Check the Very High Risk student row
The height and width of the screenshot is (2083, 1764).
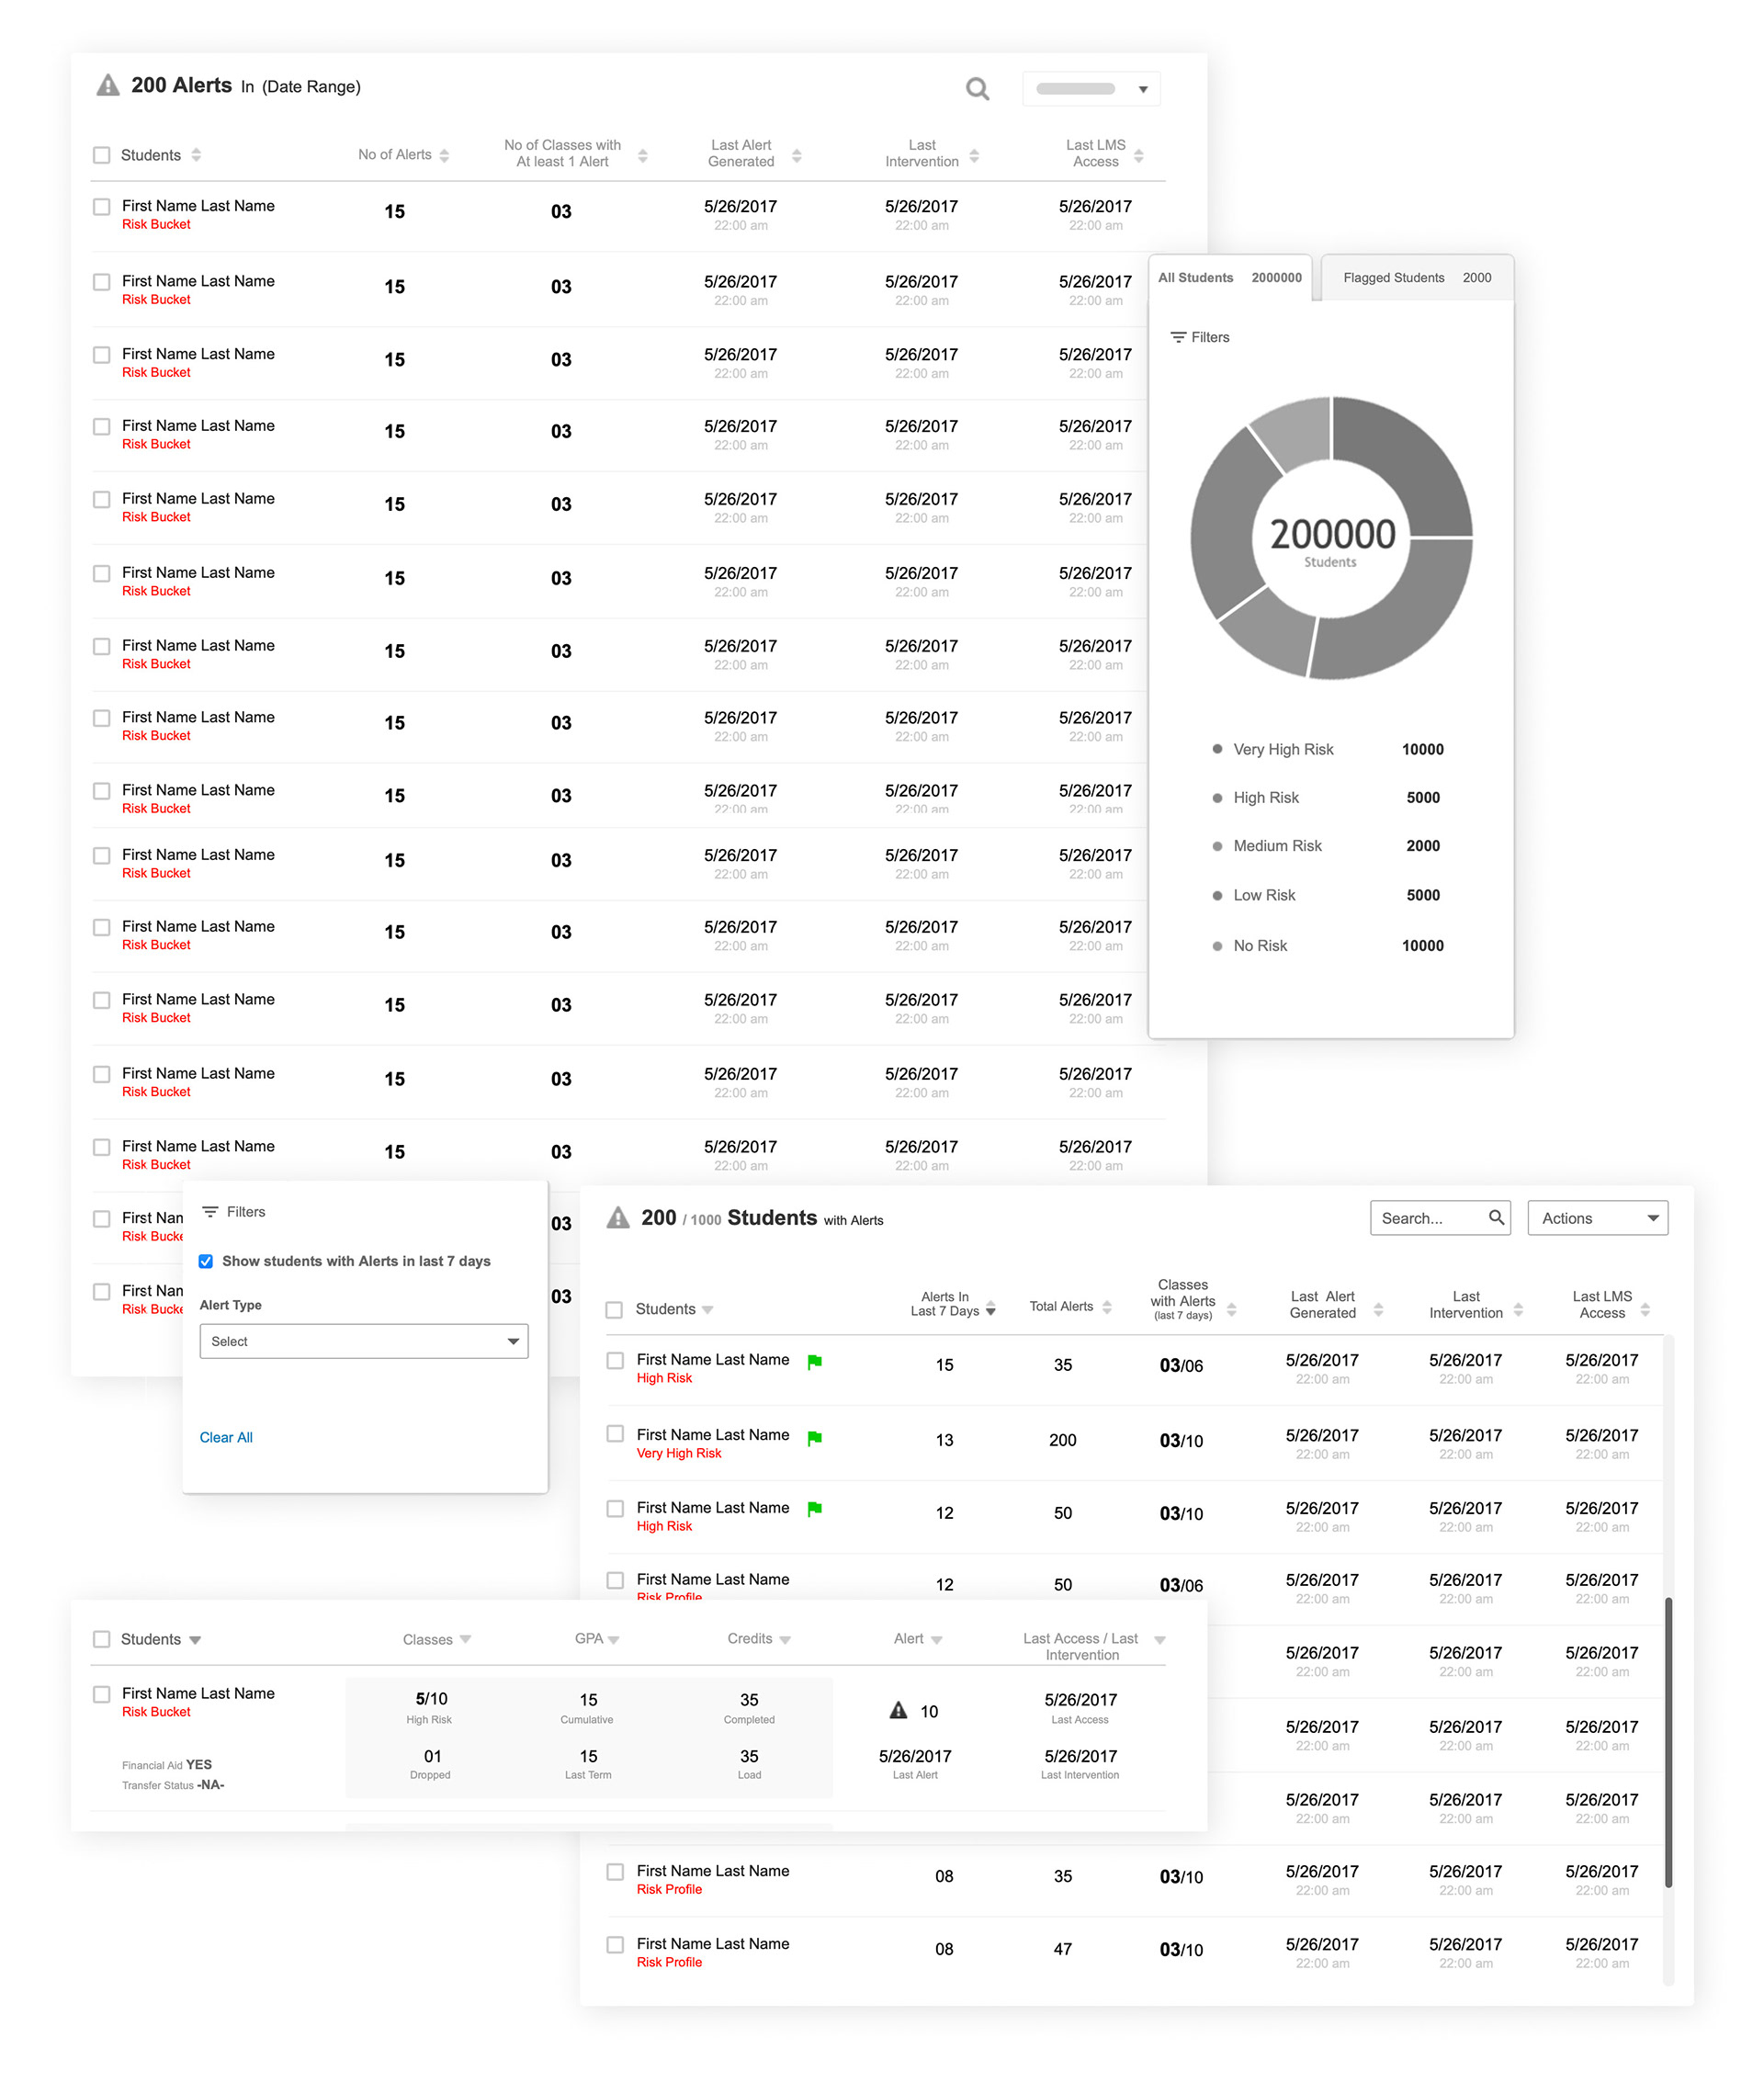[x=615, y=1434]
